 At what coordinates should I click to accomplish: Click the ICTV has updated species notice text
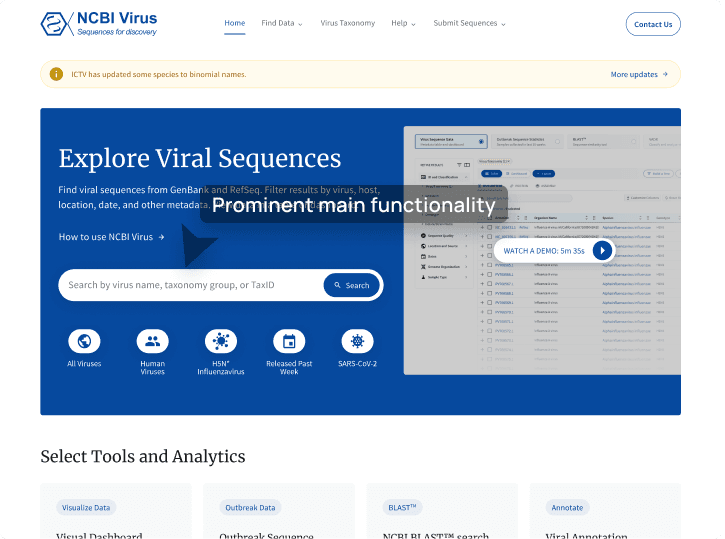pyautogui.click(x=159, y=74)
